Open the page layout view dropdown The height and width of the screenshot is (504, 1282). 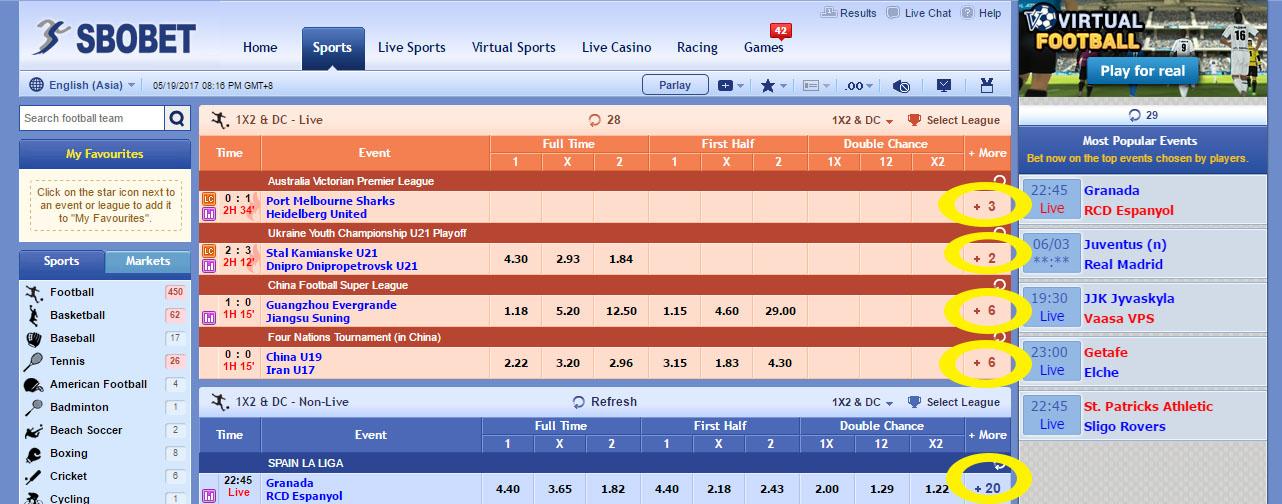tap(817, 86)
